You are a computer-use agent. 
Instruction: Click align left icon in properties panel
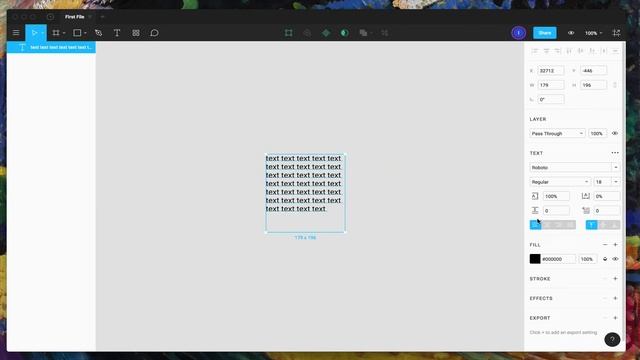click(535, 51)
